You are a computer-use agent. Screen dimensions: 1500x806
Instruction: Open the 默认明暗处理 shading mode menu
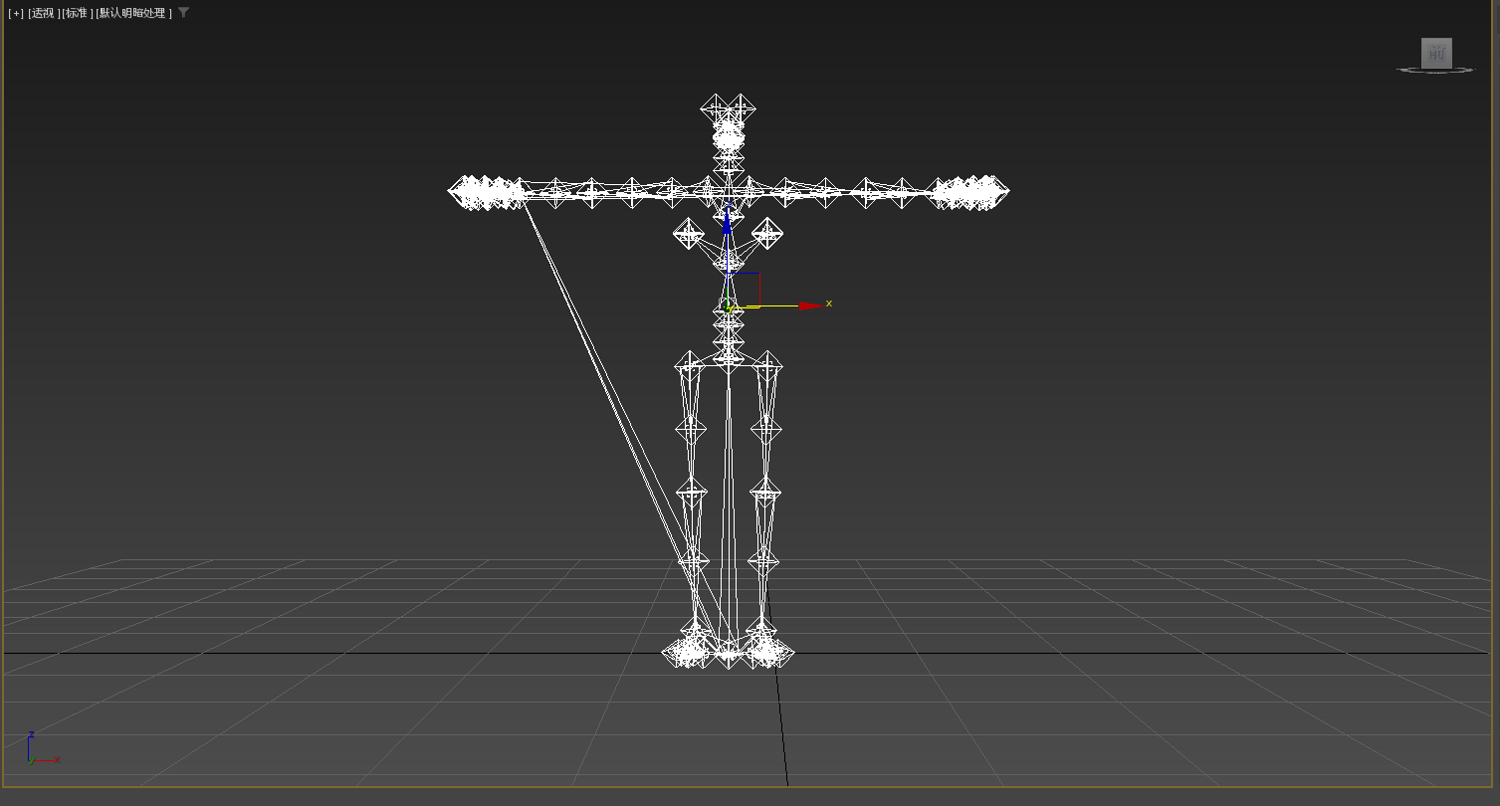(134, 13)
